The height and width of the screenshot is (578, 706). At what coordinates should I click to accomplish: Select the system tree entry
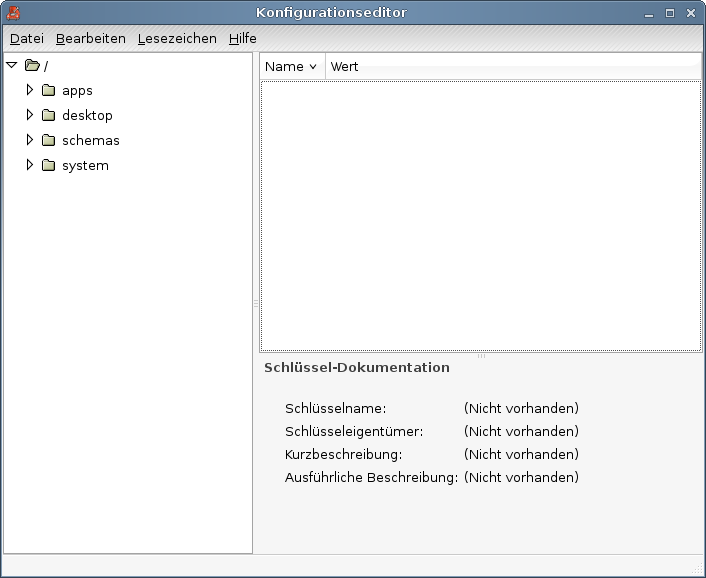click(85, 166)
